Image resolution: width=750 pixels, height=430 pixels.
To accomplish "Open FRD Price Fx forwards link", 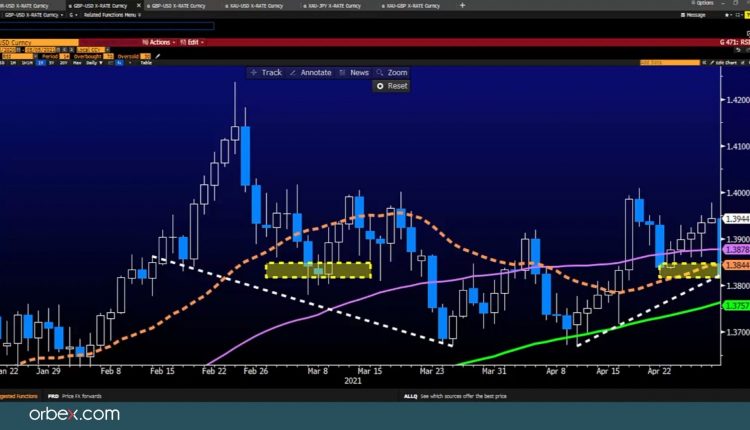I will tap(75, 396).
